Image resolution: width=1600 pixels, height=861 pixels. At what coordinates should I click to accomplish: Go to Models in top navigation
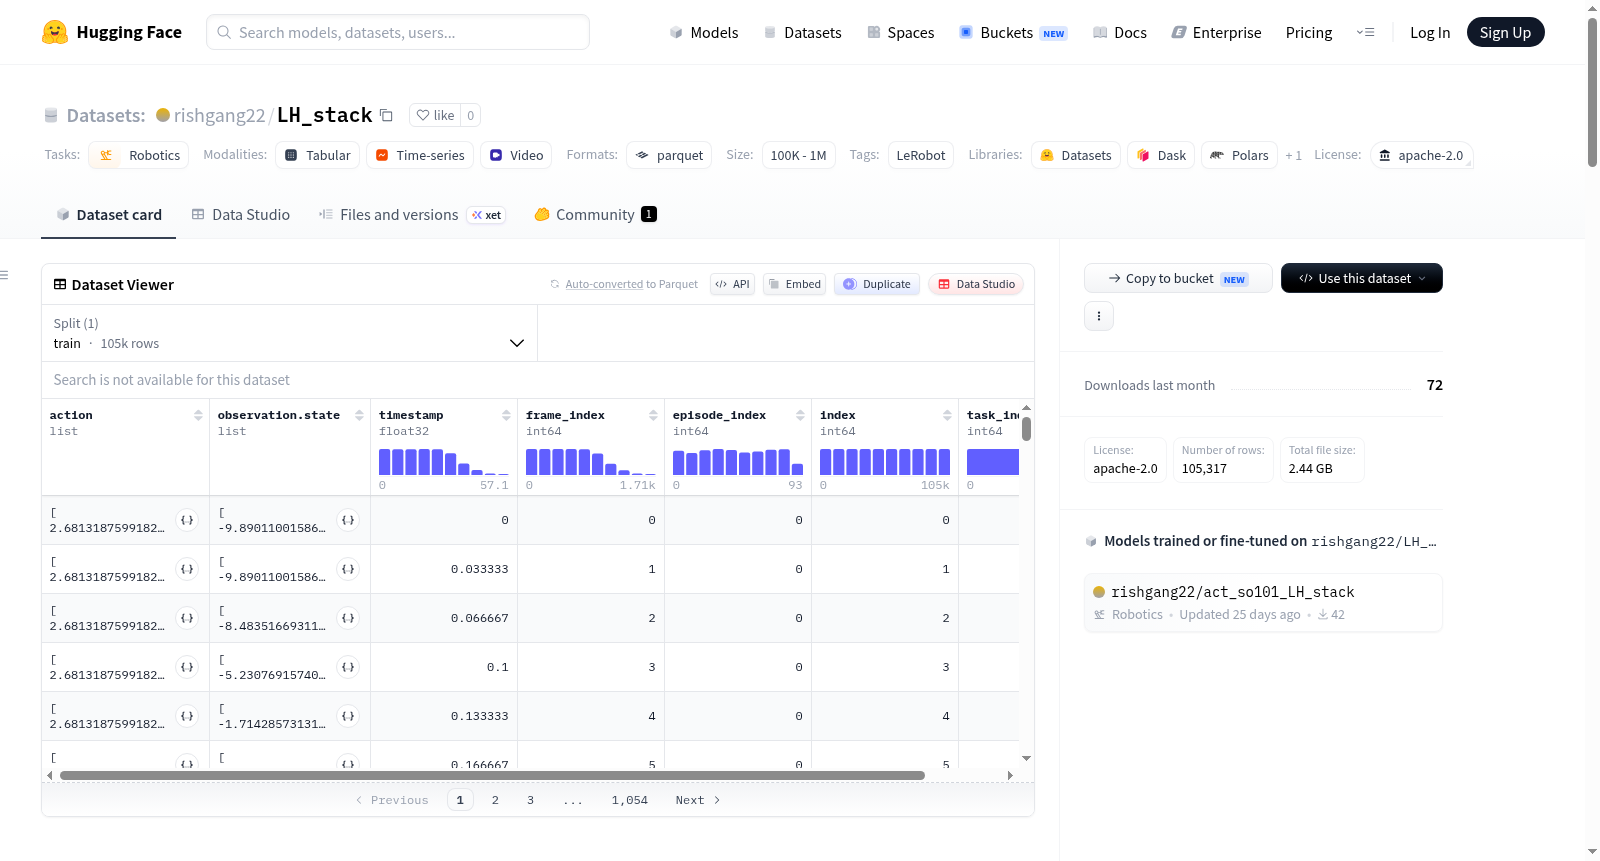(x=704, y=32)
